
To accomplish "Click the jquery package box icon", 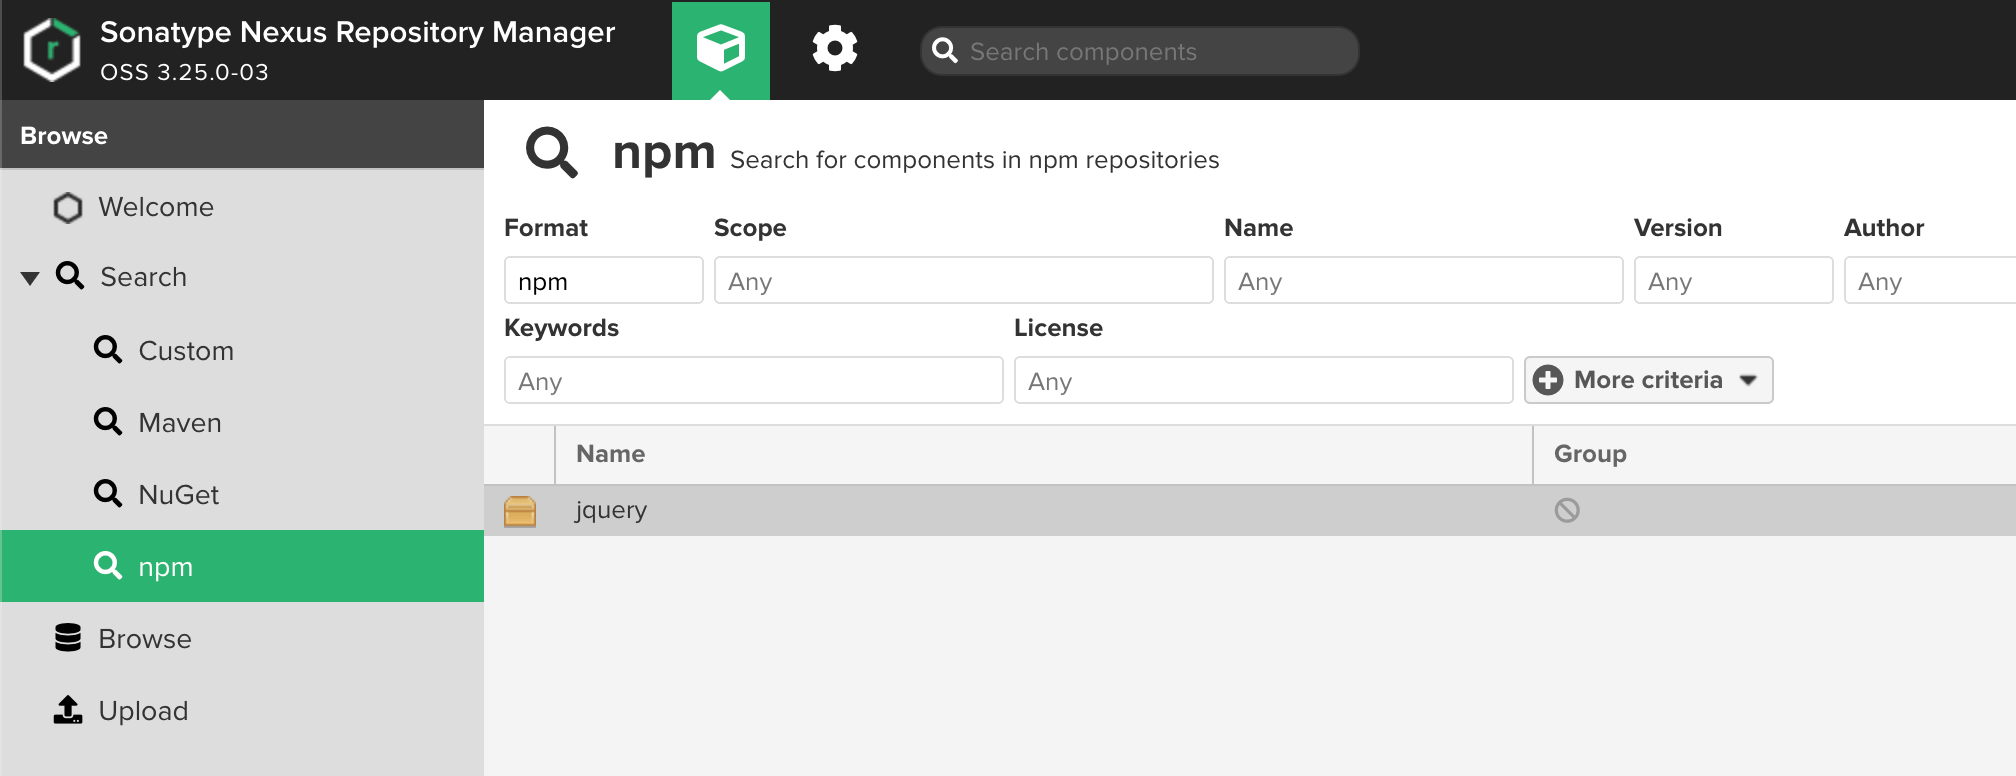I will [520, 511].
